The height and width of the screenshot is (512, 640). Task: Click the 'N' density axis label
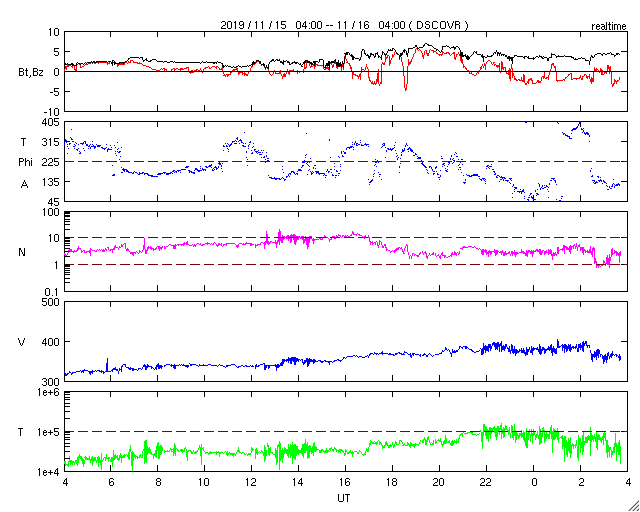22,252
